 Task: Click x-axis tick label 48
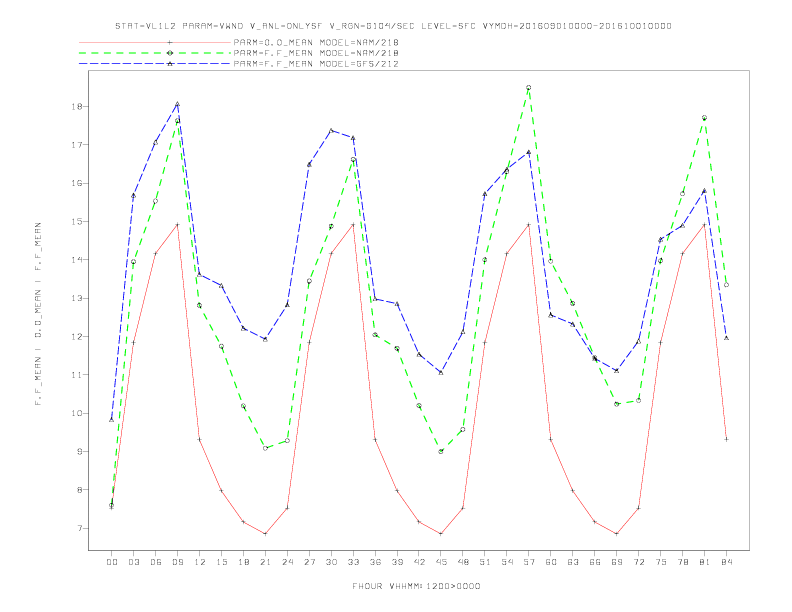point(463,562)
